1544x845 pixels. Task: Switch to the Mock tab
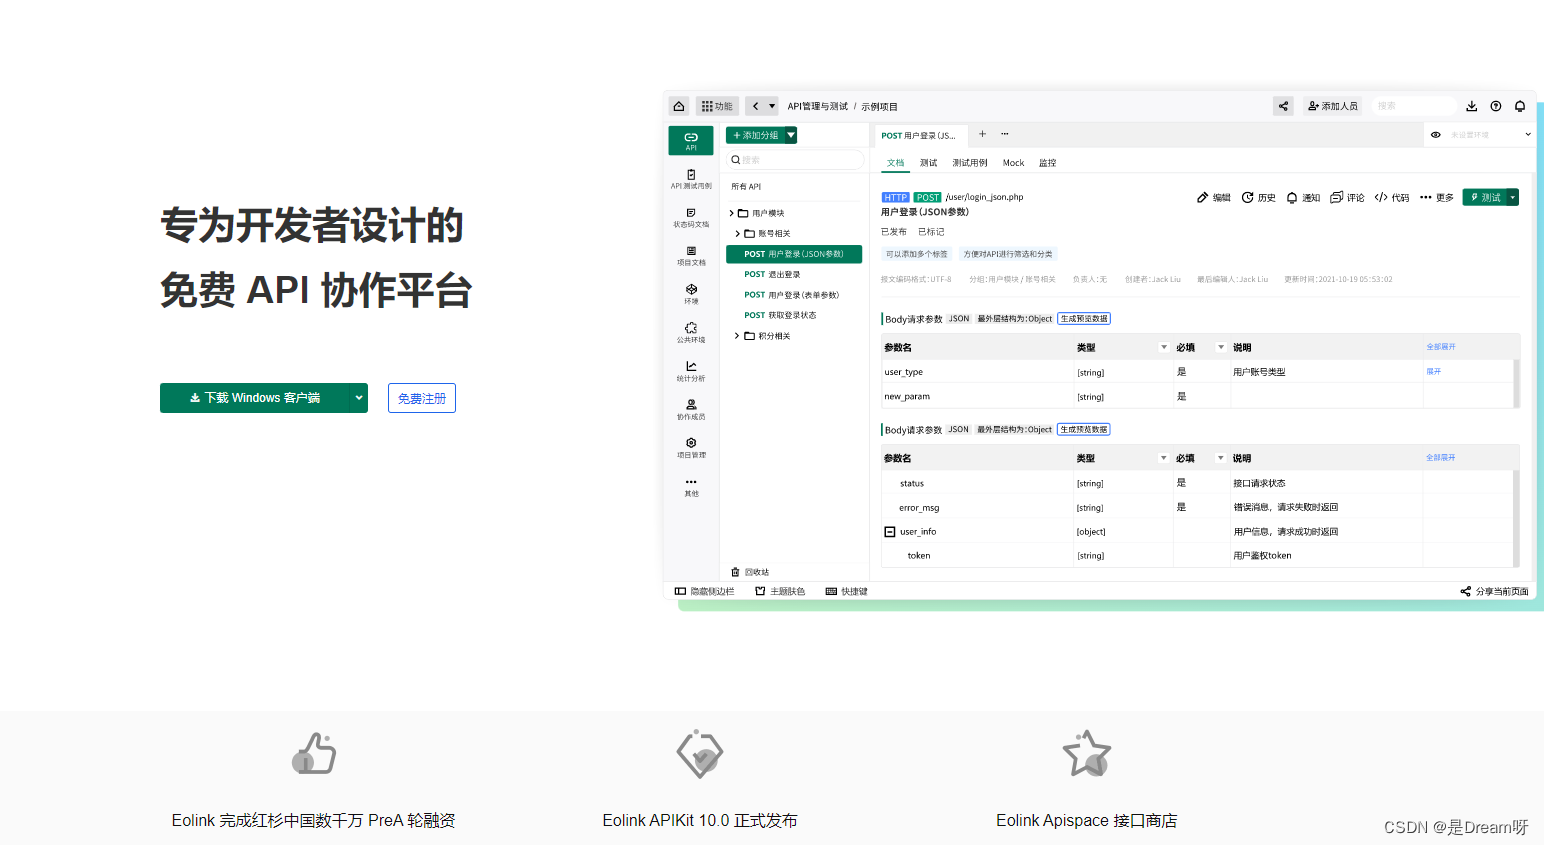[x=1013, y=162]
